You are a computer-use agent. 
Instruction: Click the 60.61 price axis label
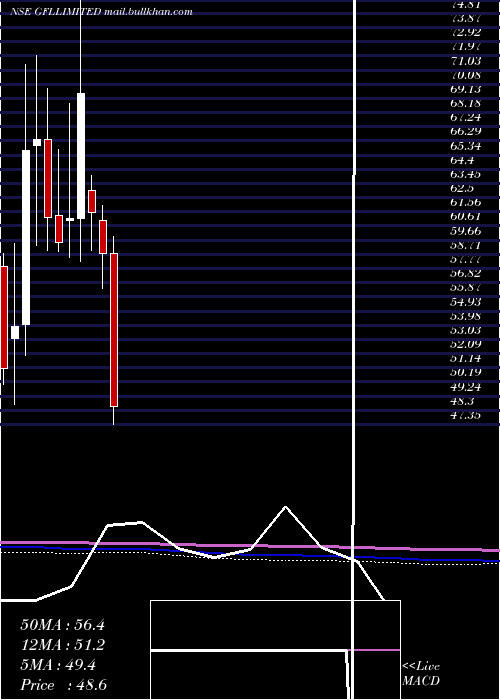click(x=466, y=217)
